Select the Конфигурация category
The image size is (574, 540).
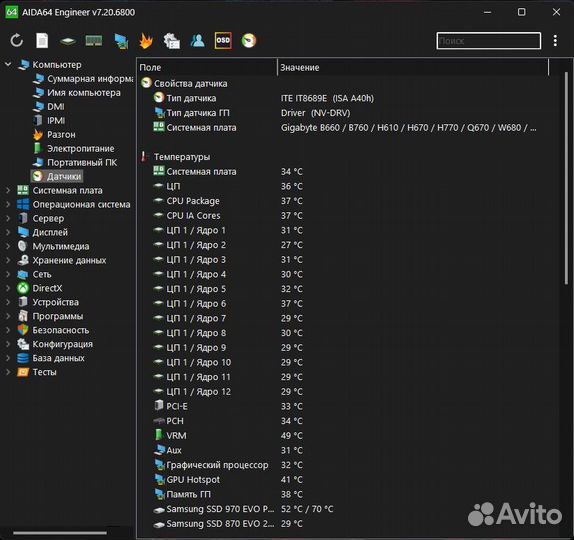pyautogui.click(x=55, y=344)
